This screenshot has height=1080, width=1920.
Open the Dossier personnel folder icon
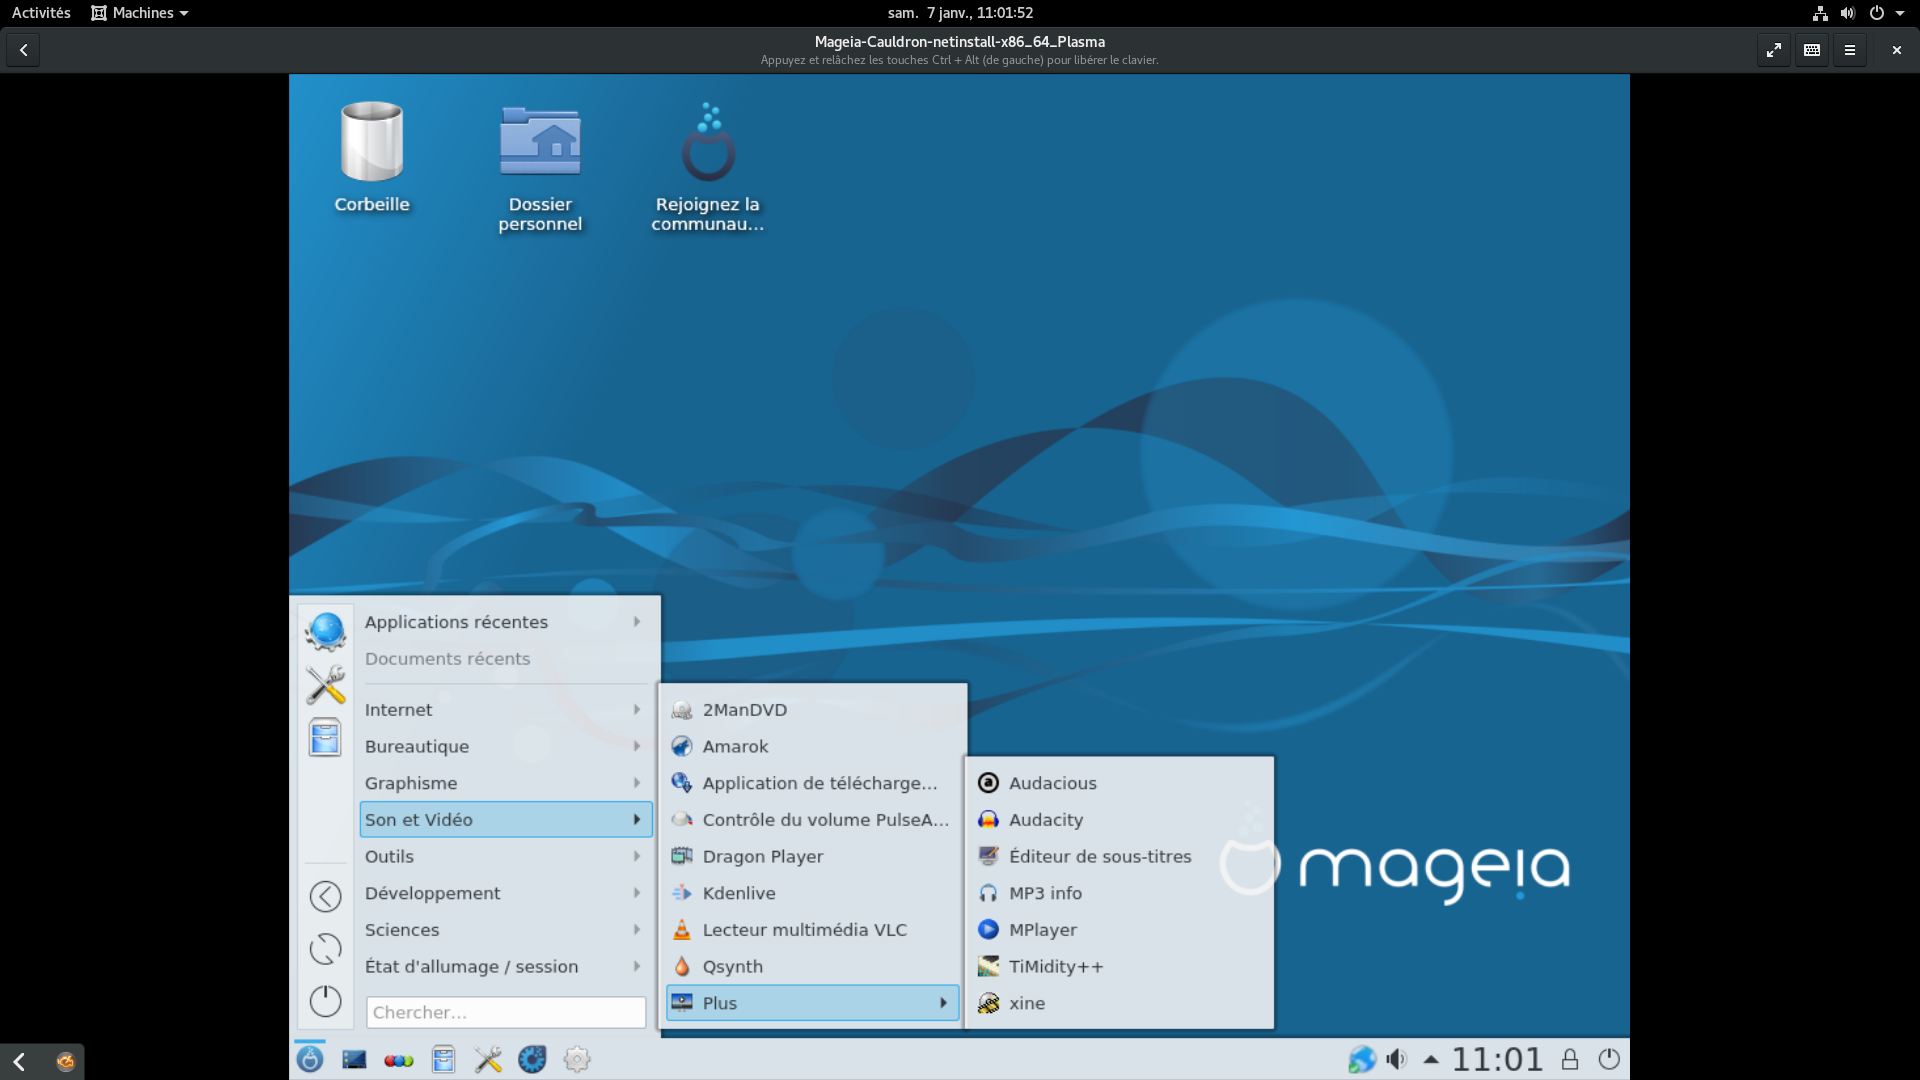click(540, 167)
